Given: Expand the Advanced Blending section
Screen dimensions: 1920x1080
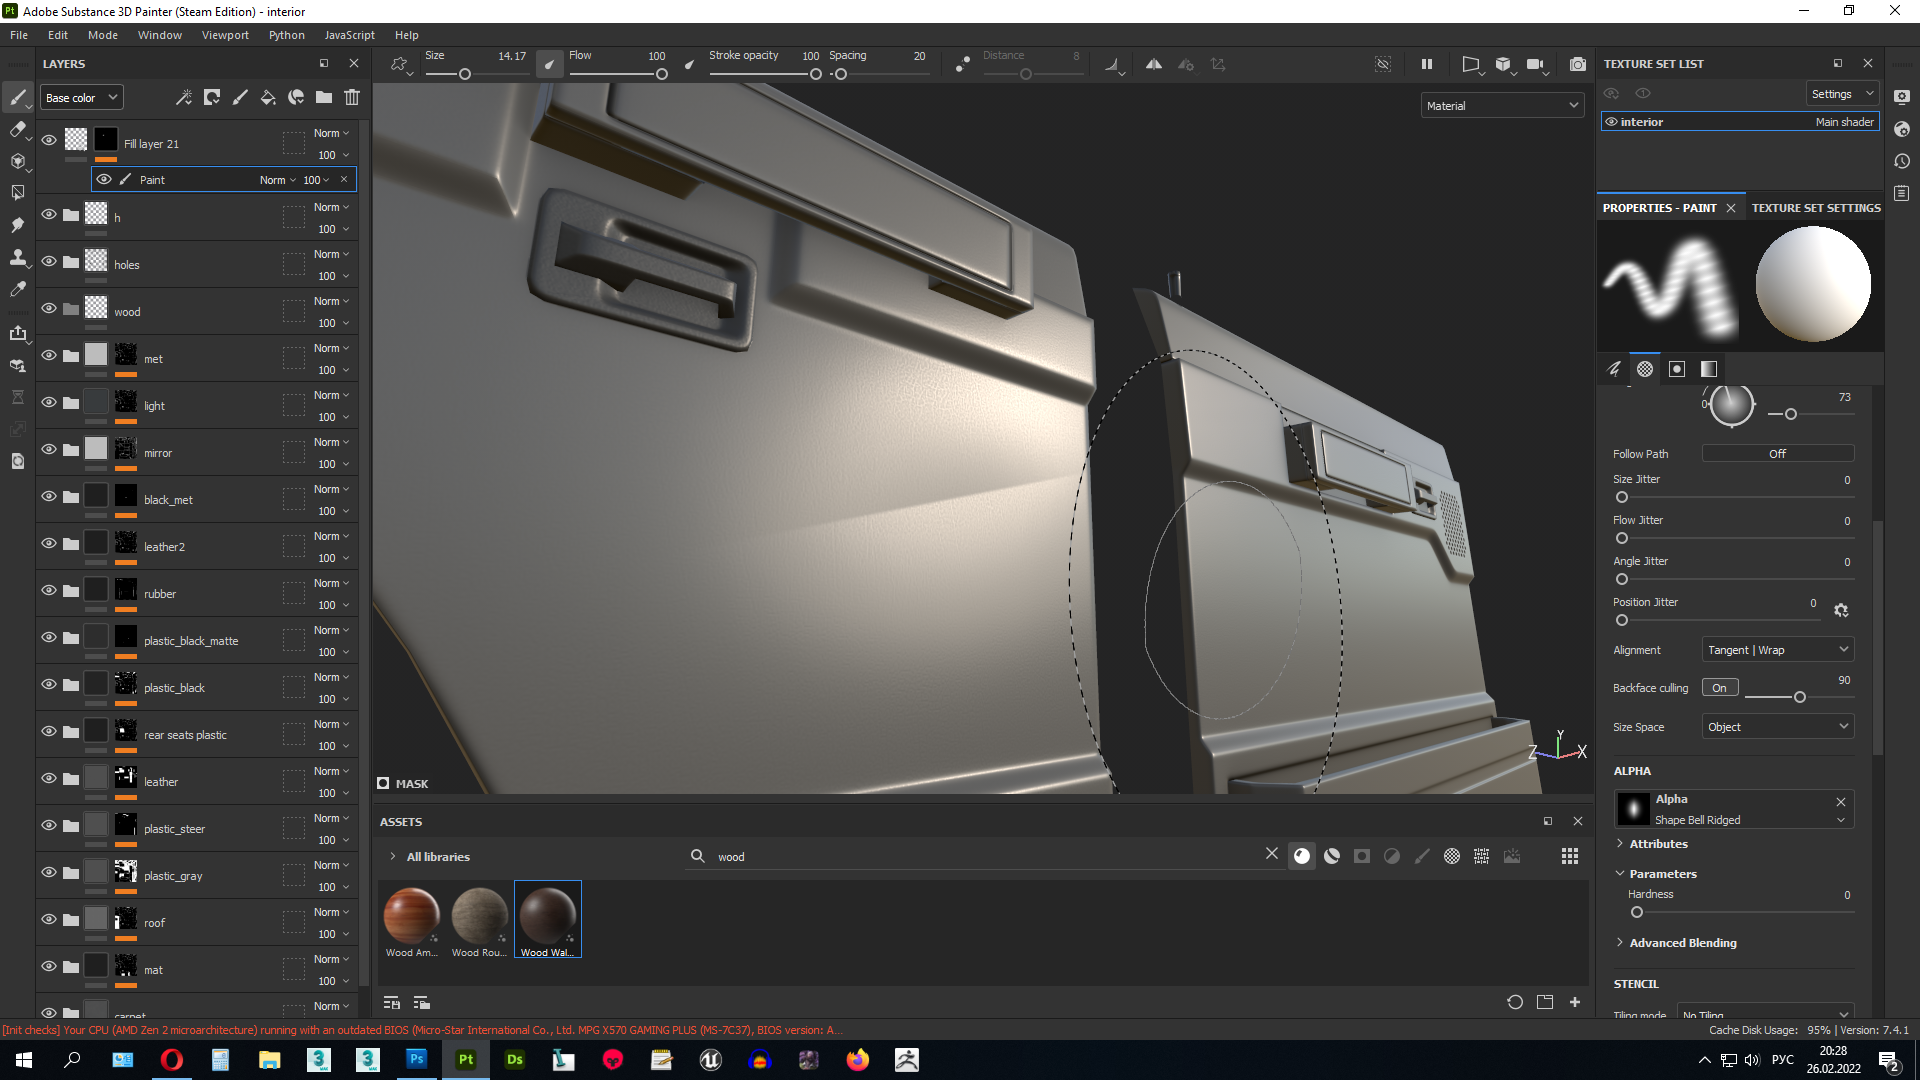Looking at the screenshot, I should point(1682,943).
